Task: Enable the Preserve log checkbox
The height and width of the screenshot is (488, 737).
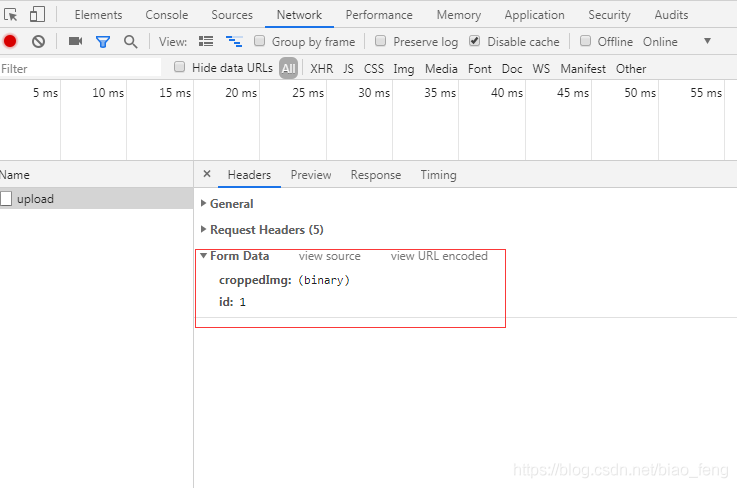Action: pyautogui.click(x=380, y=42)
